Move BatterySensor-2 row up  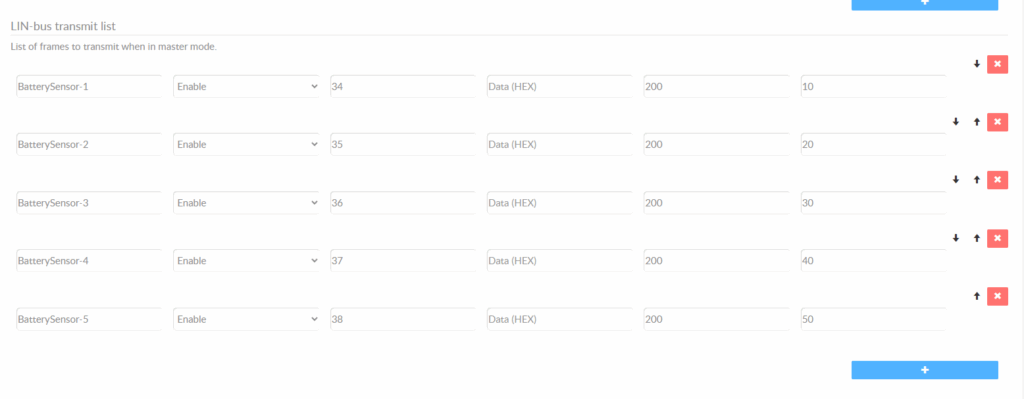(x=977, y=122)
